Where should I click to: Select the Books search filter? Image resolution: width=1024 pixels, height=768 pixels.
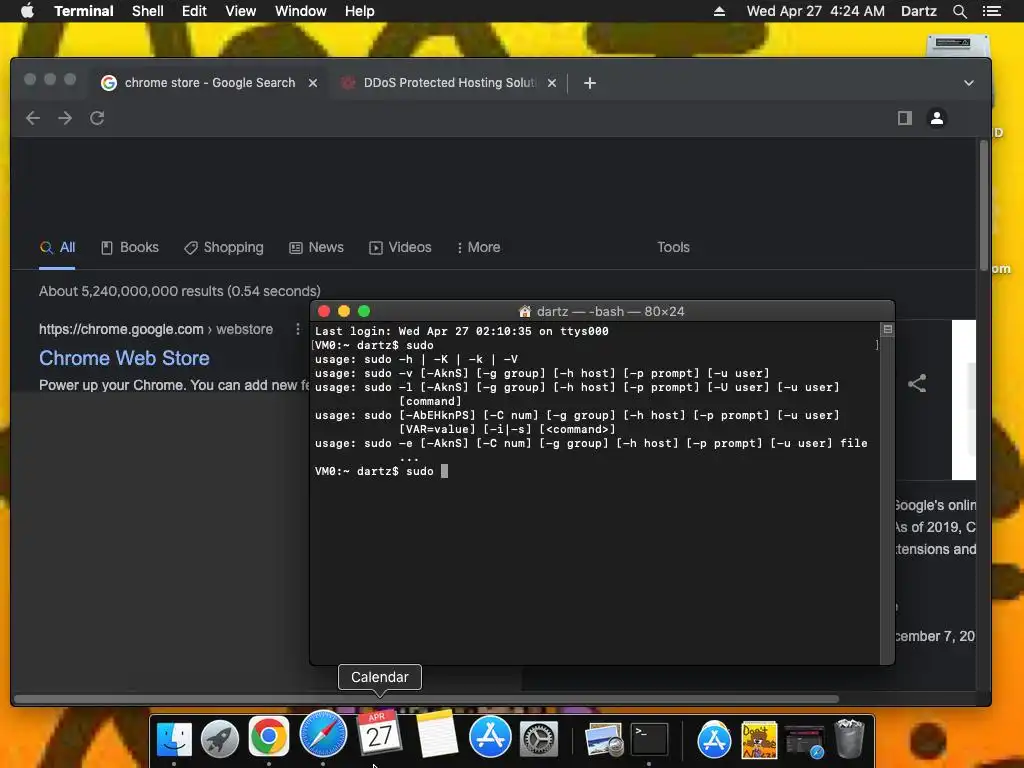(130, 248)
